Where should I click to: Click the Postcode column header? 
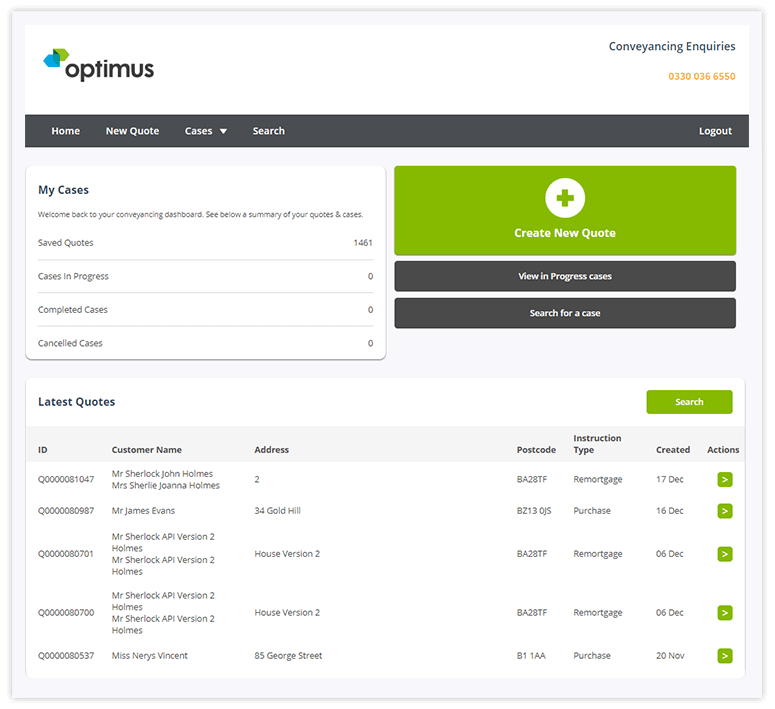point(536,450)
